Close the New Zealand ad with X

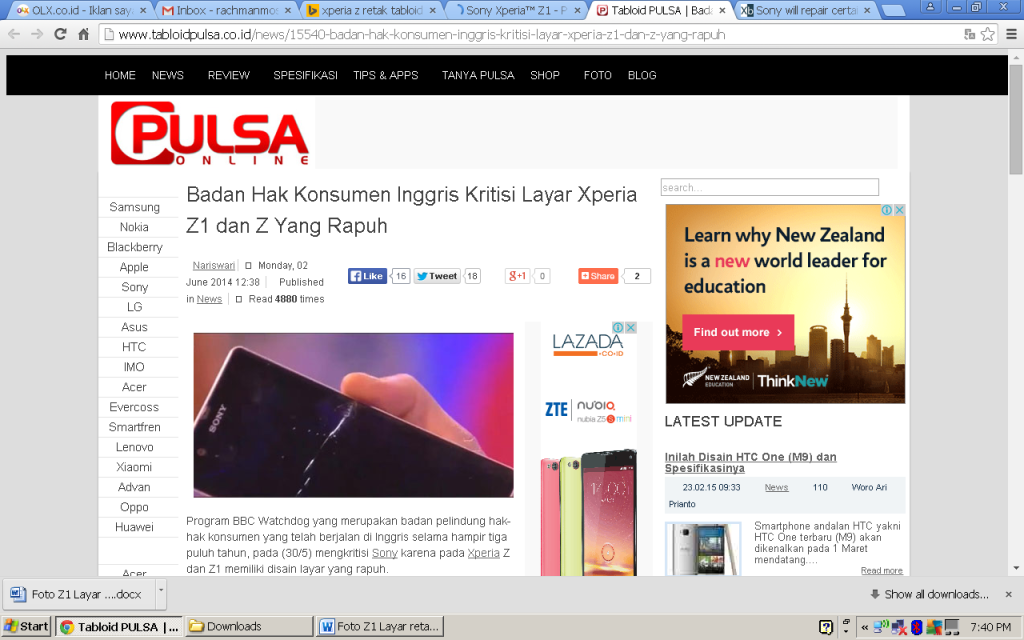899,210
